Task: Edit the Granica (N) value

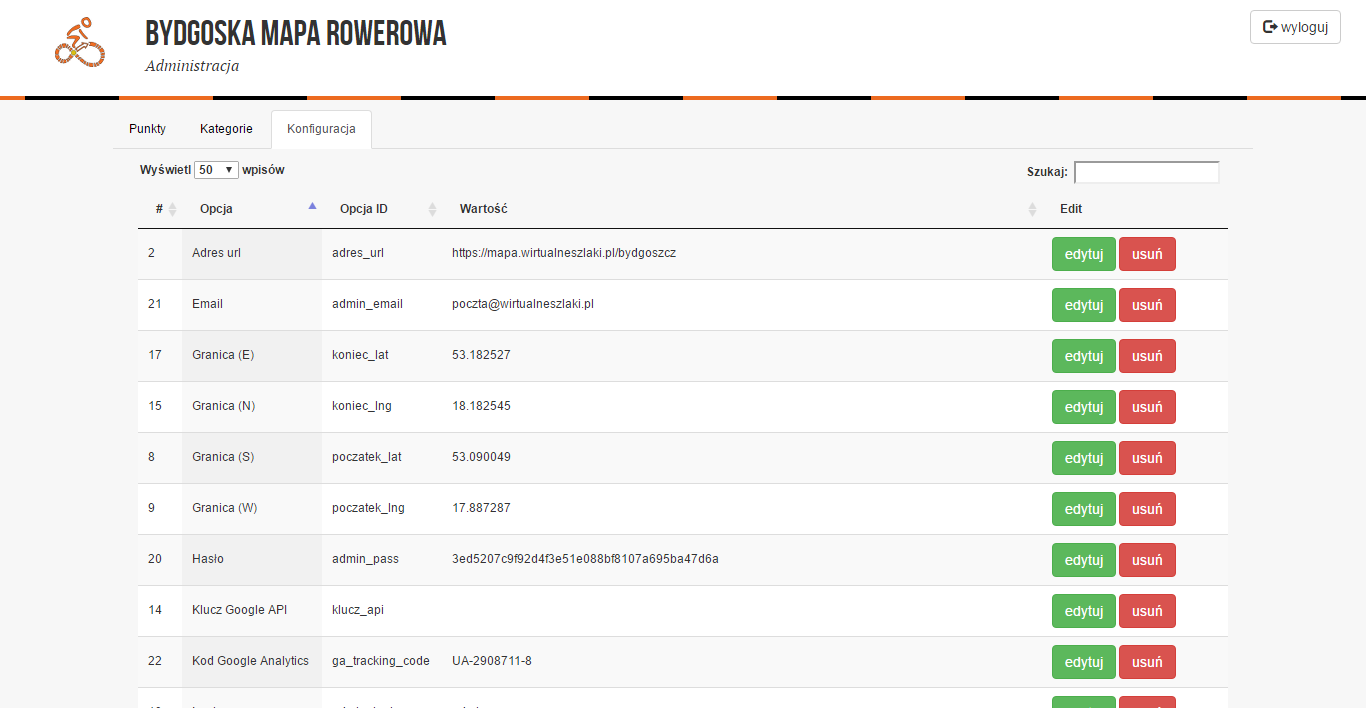Action: click(1083, 407)
